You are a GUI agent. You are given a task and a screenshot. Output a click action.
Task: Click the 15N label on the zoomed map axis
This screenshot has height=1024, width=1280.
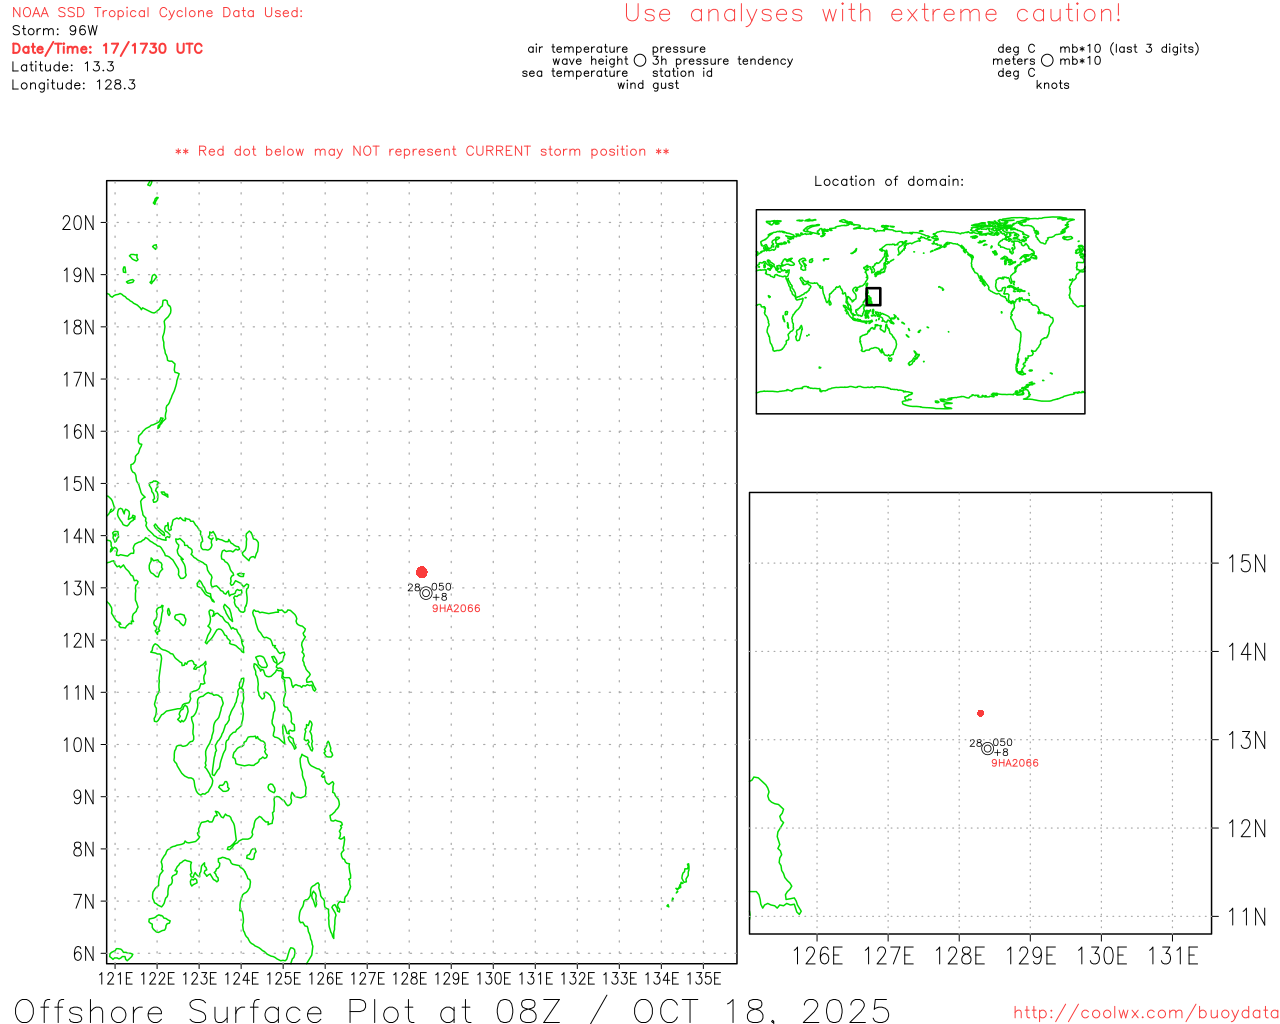1246,564
